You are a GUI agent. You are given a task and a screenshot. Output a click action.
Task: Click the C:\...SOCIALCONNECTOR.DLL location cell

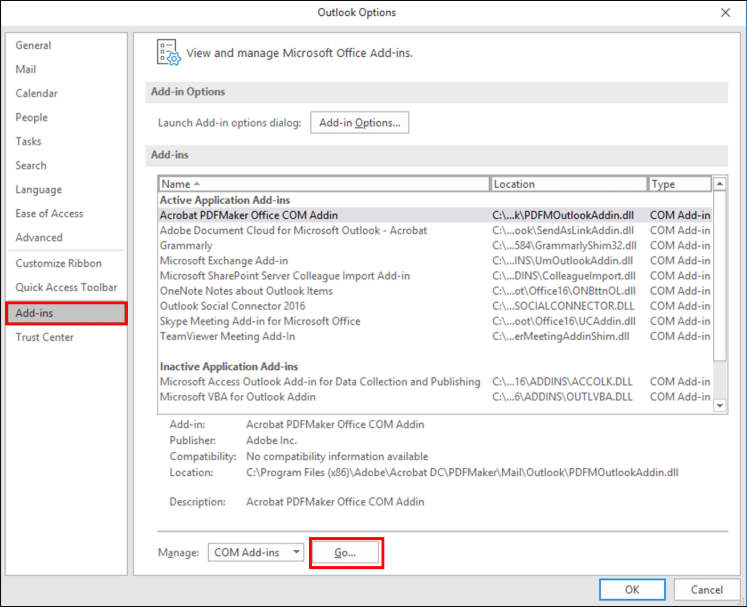pos(563,306)
